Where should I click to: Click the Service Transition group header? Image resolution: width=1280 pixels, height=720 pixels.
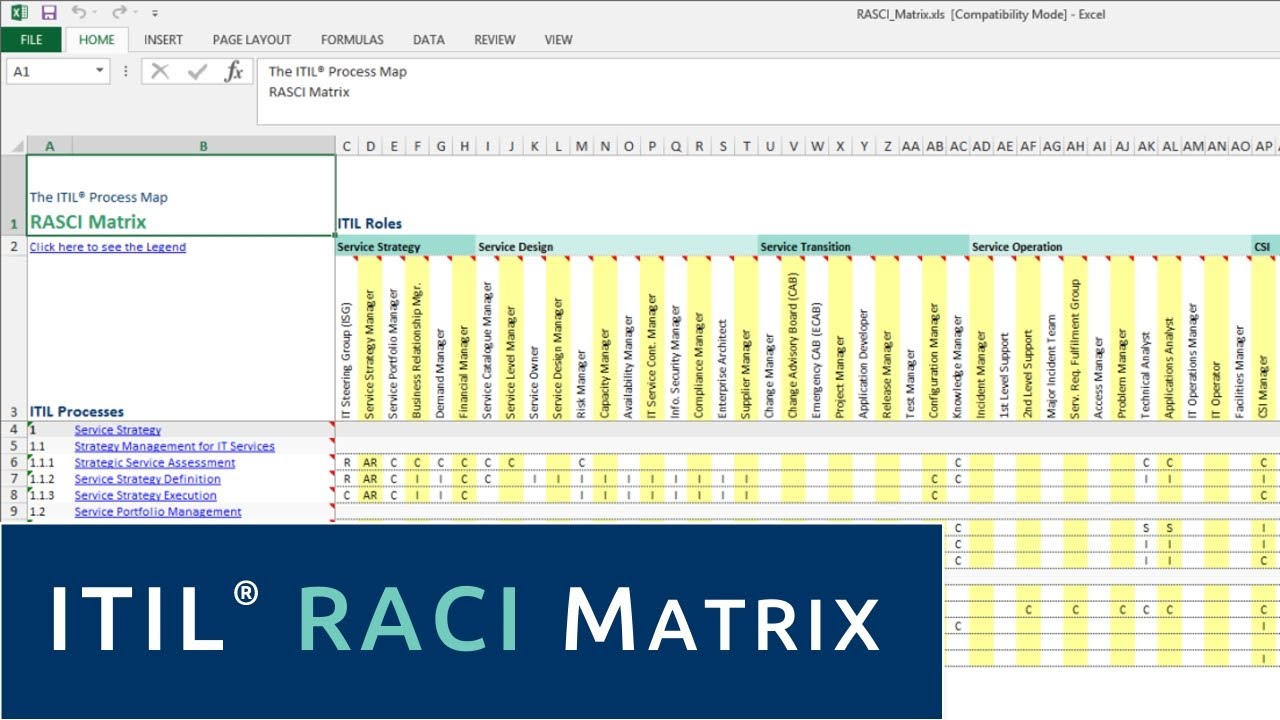(863, 247)
